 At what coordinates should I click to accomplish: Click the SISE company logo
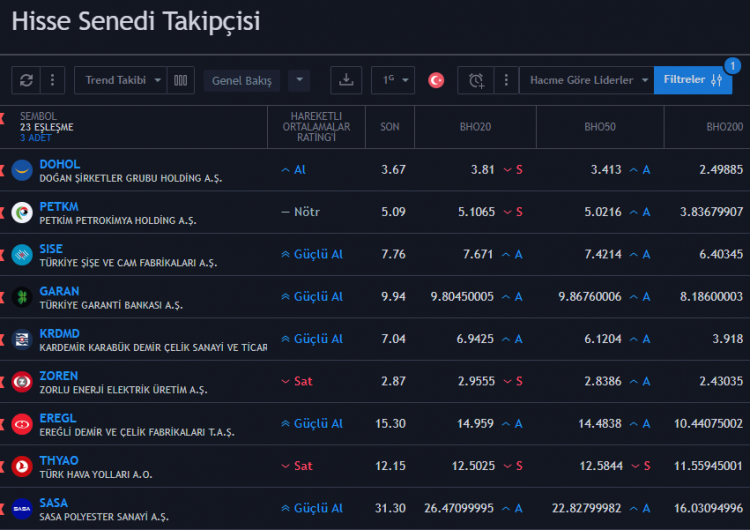click(x=22, y=255)
